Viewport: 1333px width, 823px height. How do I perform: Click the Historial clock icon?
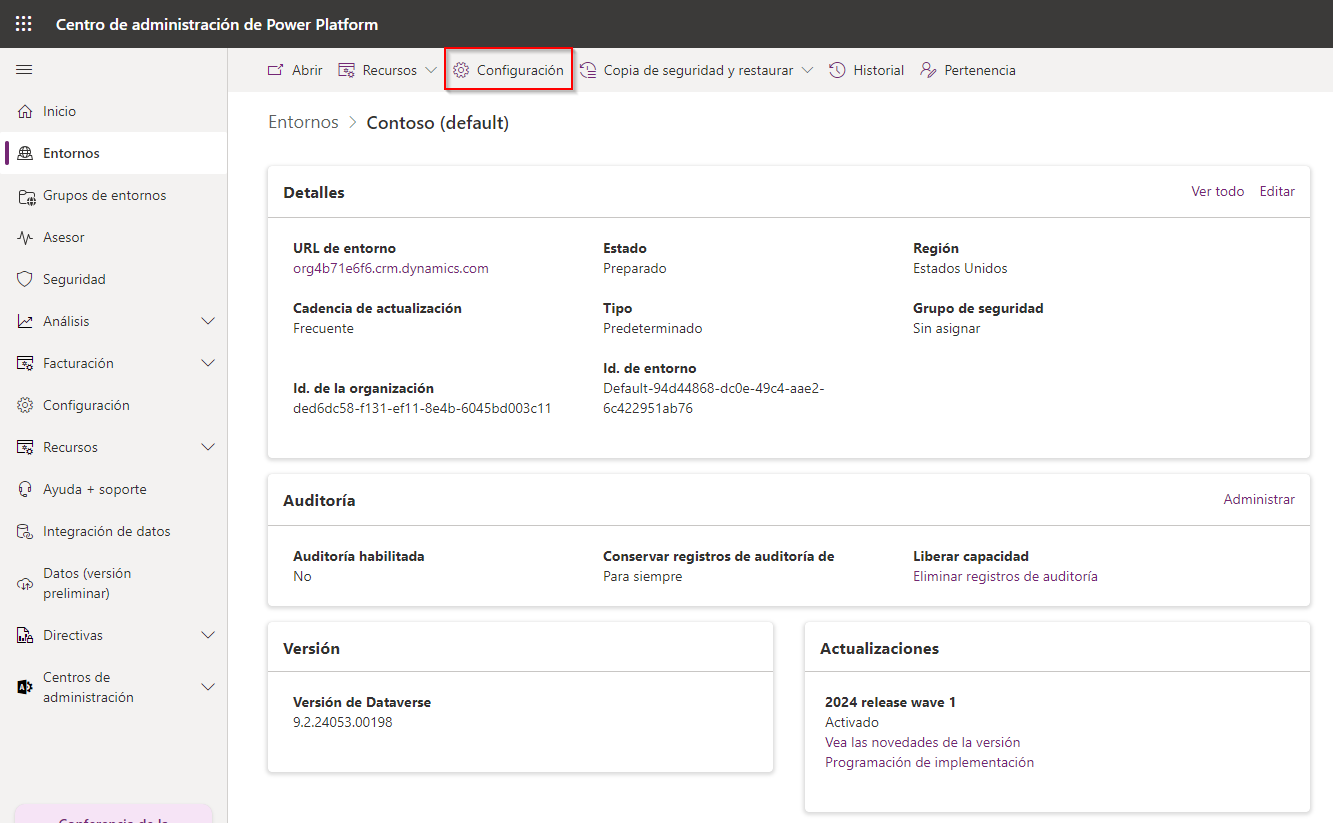pos(837,70)
